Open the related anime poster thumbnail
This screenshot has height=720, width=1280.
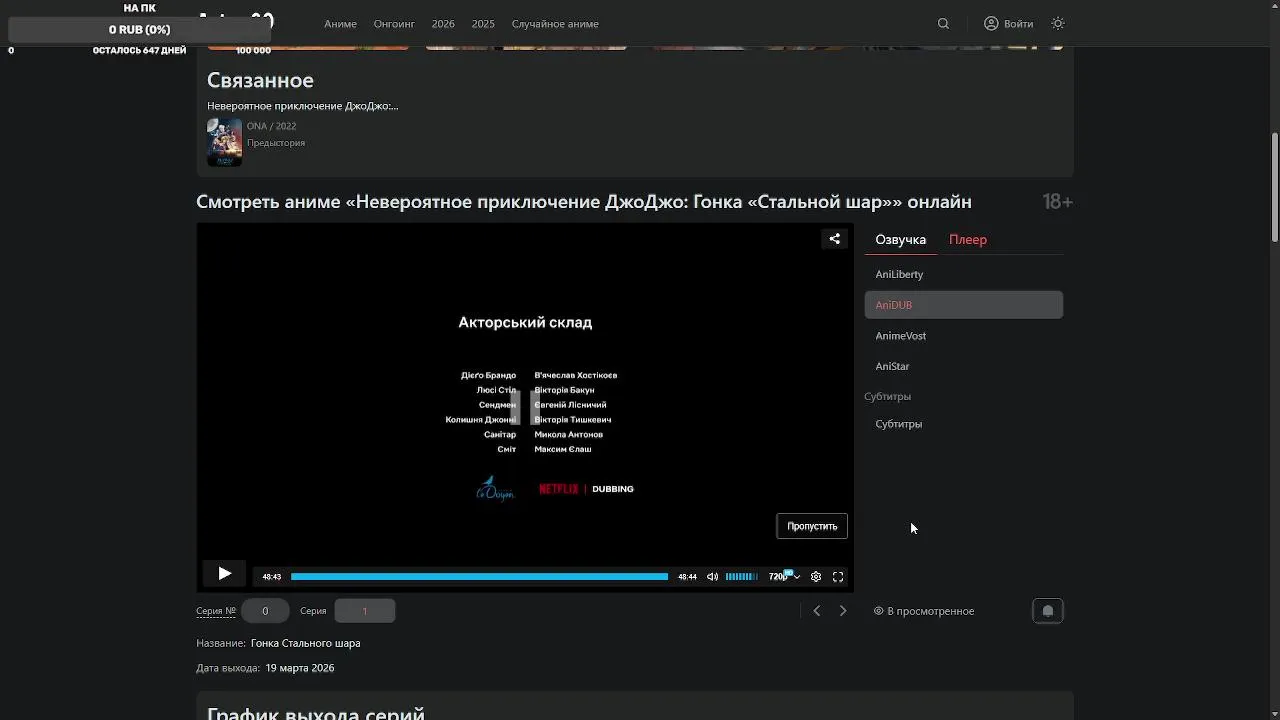tap(224, 142)
